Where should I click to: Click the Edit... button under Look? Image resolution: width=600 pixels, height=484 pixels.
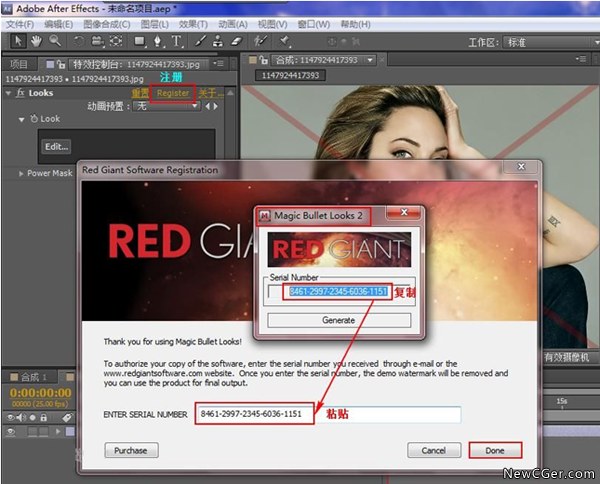(56, 147)
